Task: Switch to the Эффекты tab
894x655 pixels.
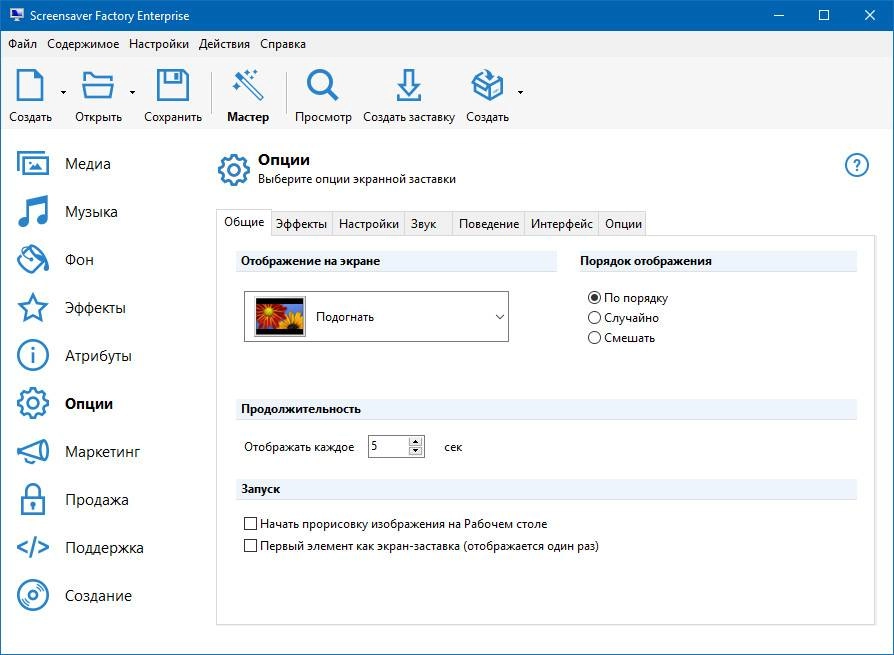Action: (x=301, y=224)
